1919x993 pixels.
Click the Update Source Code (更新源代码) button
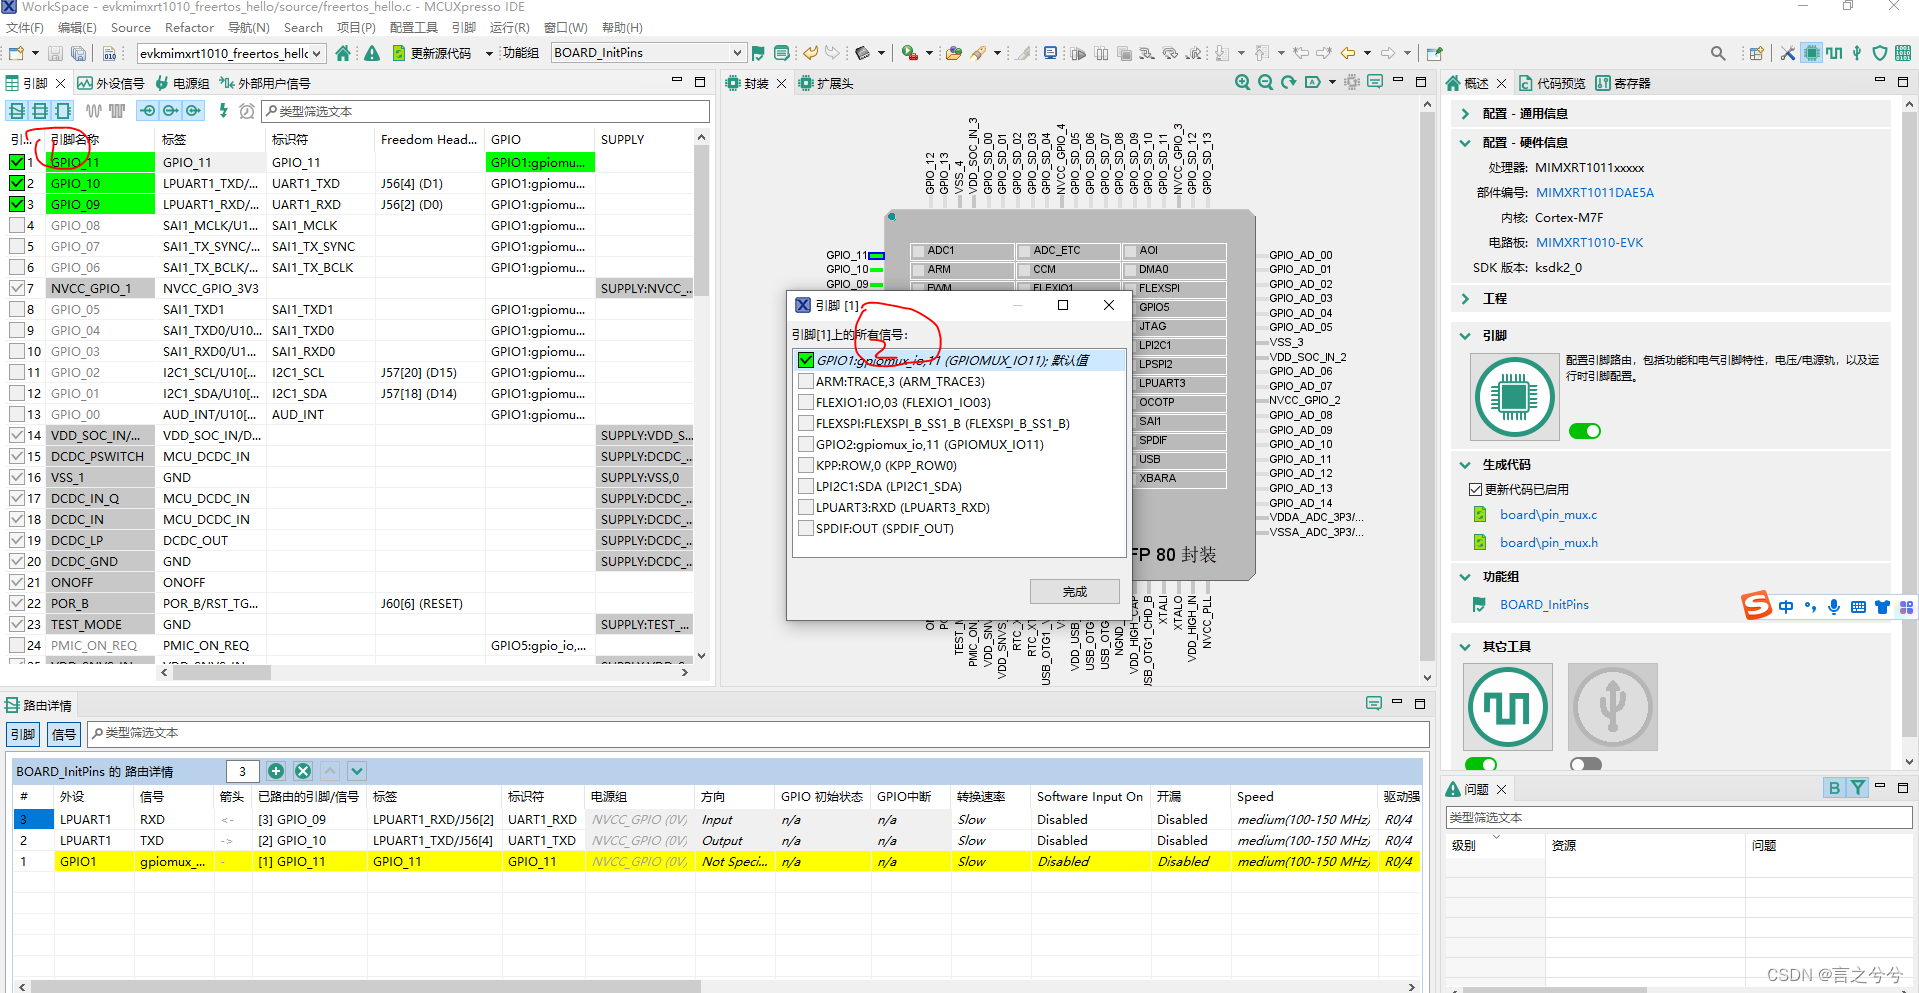point(432,53)
